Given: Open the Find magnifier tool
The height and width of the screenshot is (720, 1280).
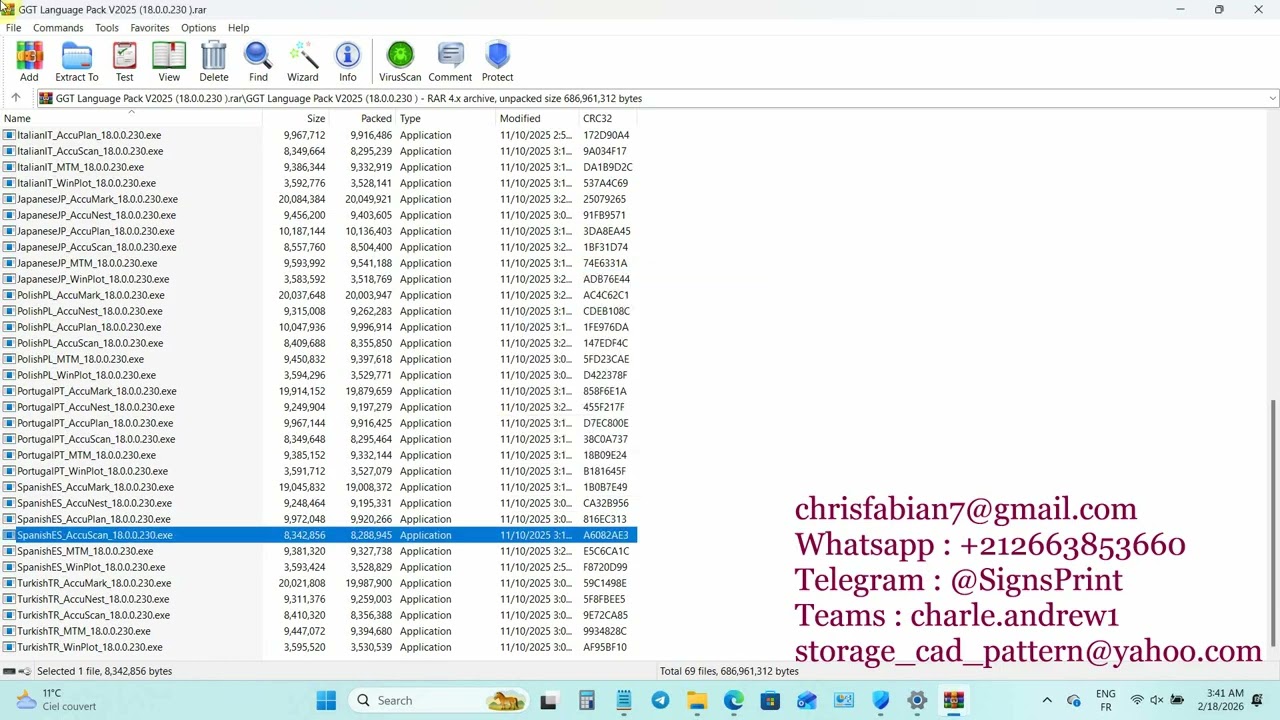Looking at the screenshot, I should (x=258, y=62).
